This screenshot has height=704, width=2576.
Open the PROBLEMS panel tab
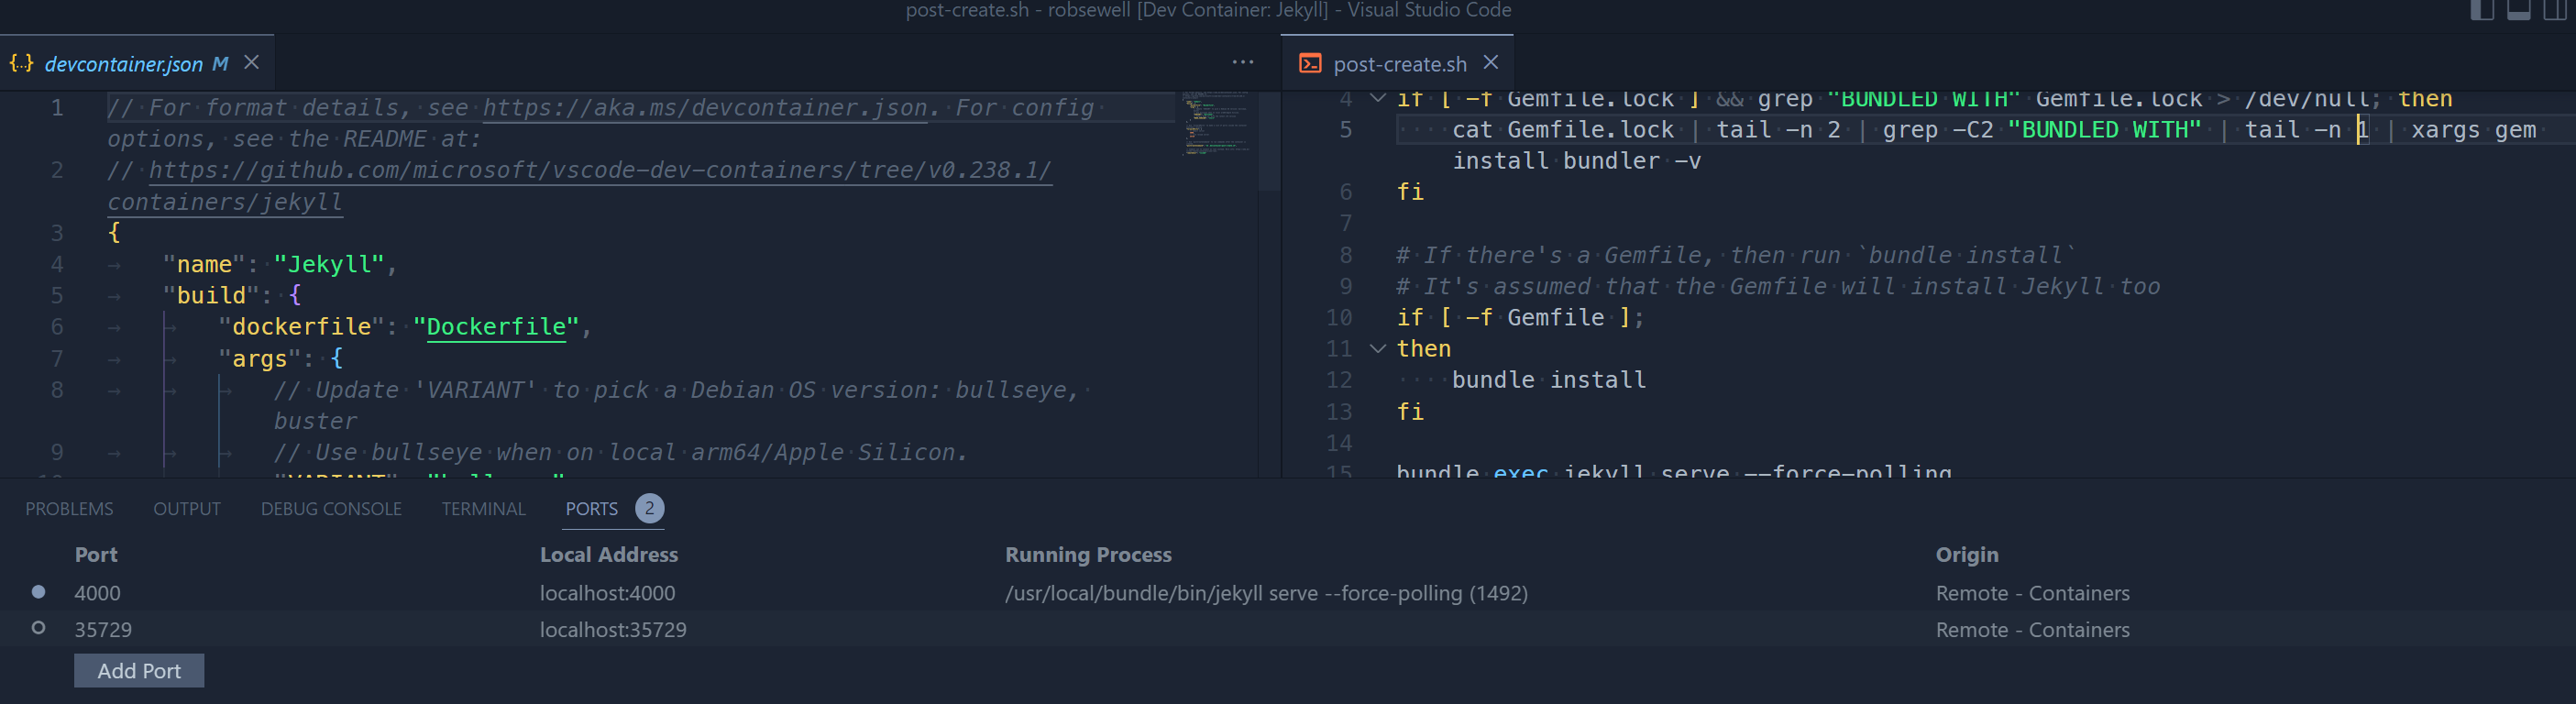(x=69, y=509)
